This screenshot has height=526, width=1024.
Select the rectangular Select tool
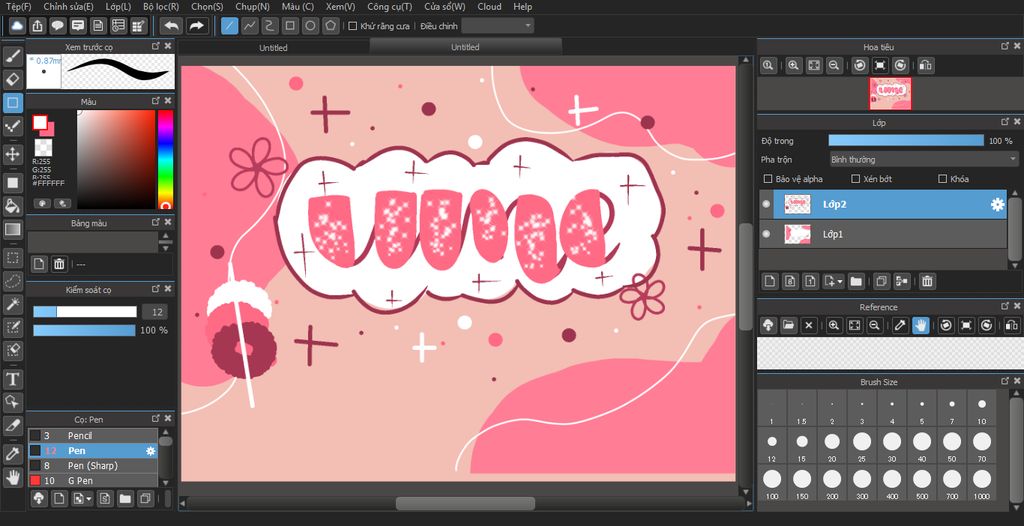click(13, 257)
